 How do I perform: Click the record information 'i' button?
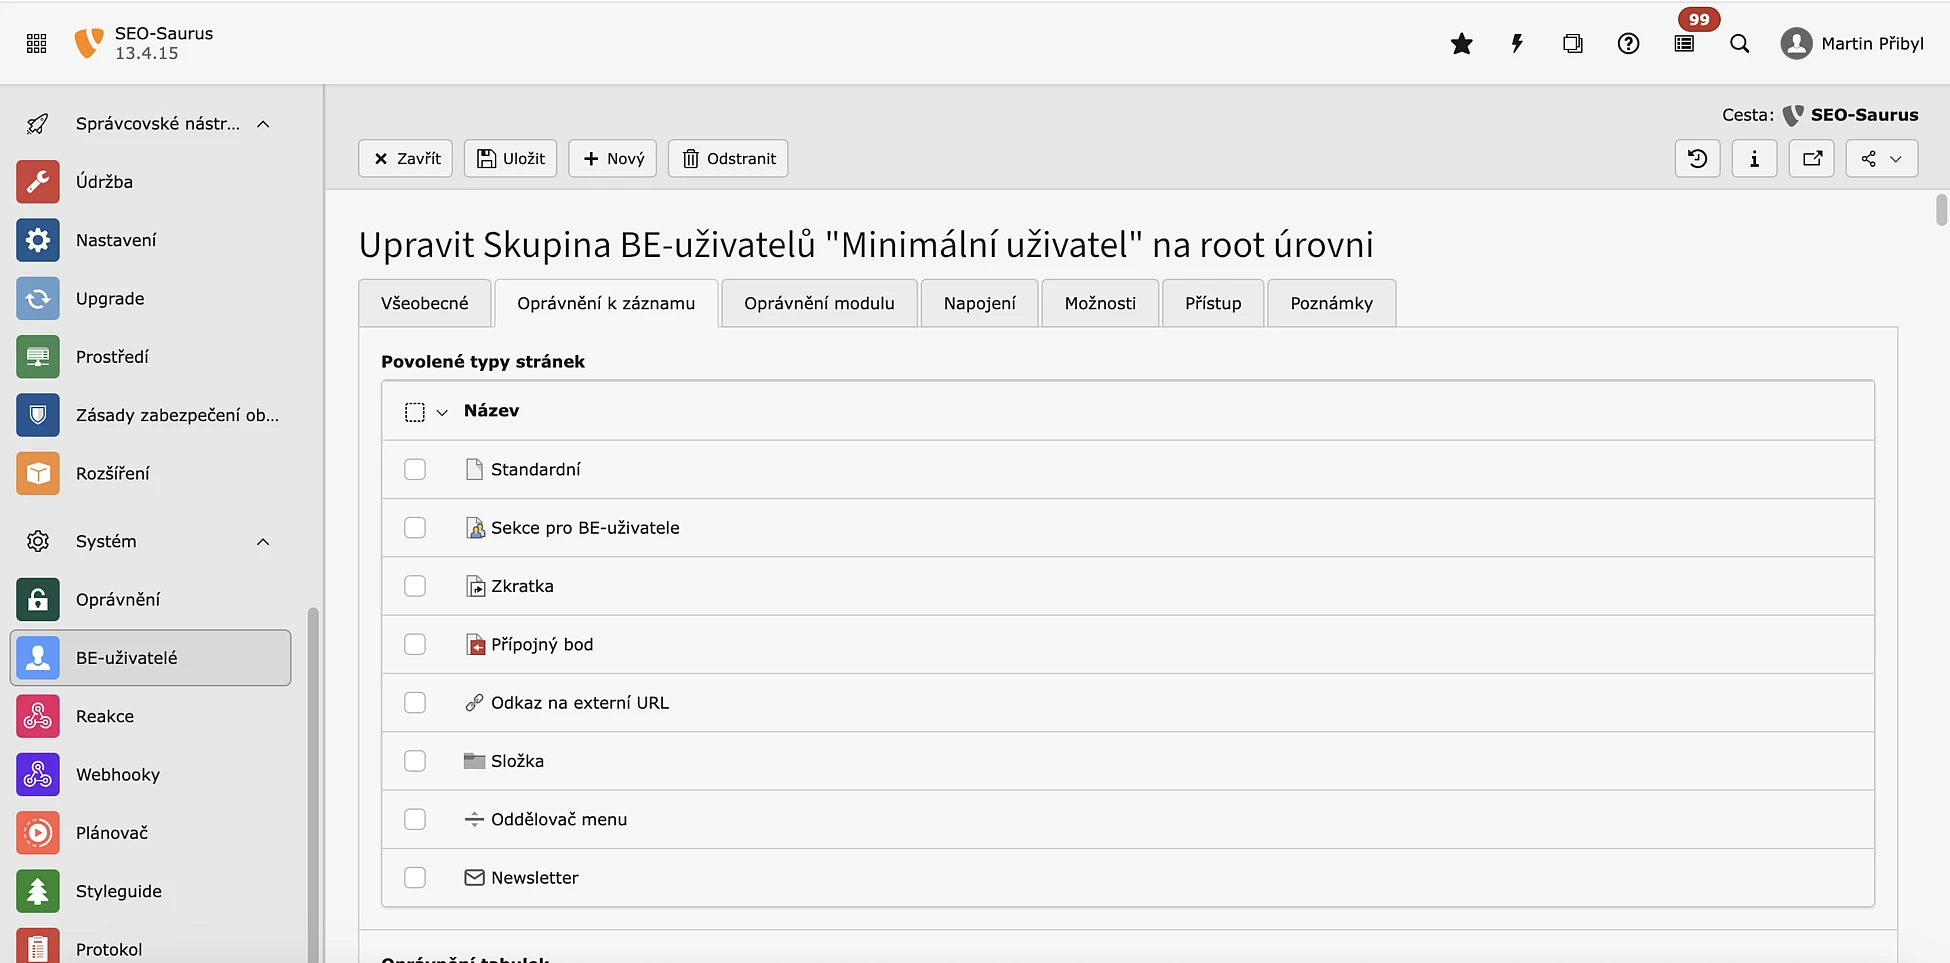pyautogui.click(x=1754, y=159)
